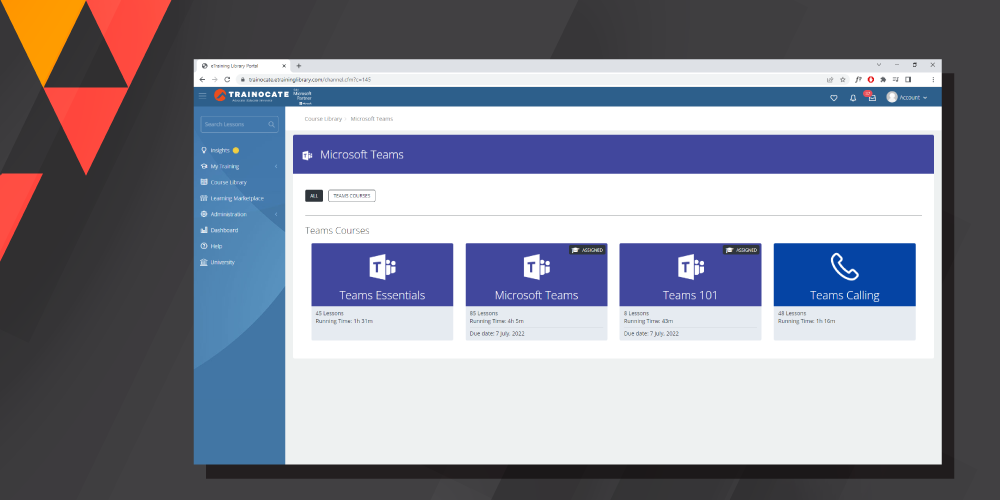Image resolution: width=1000 pixels, height=500 pixels.
Task: Open the Teams 101 course card
Action: (690, 291)
